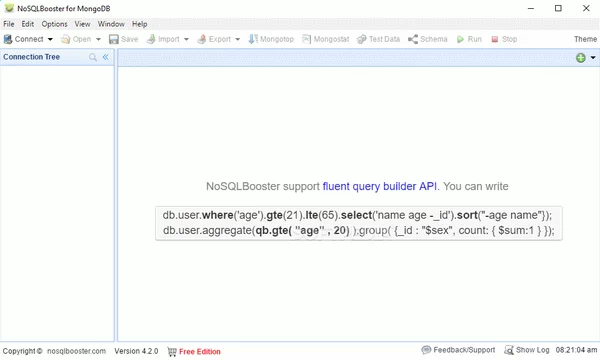600x360 pixels.
Task: Expand the Connect dropdown arrow
Action: click(x=50, y=39)
